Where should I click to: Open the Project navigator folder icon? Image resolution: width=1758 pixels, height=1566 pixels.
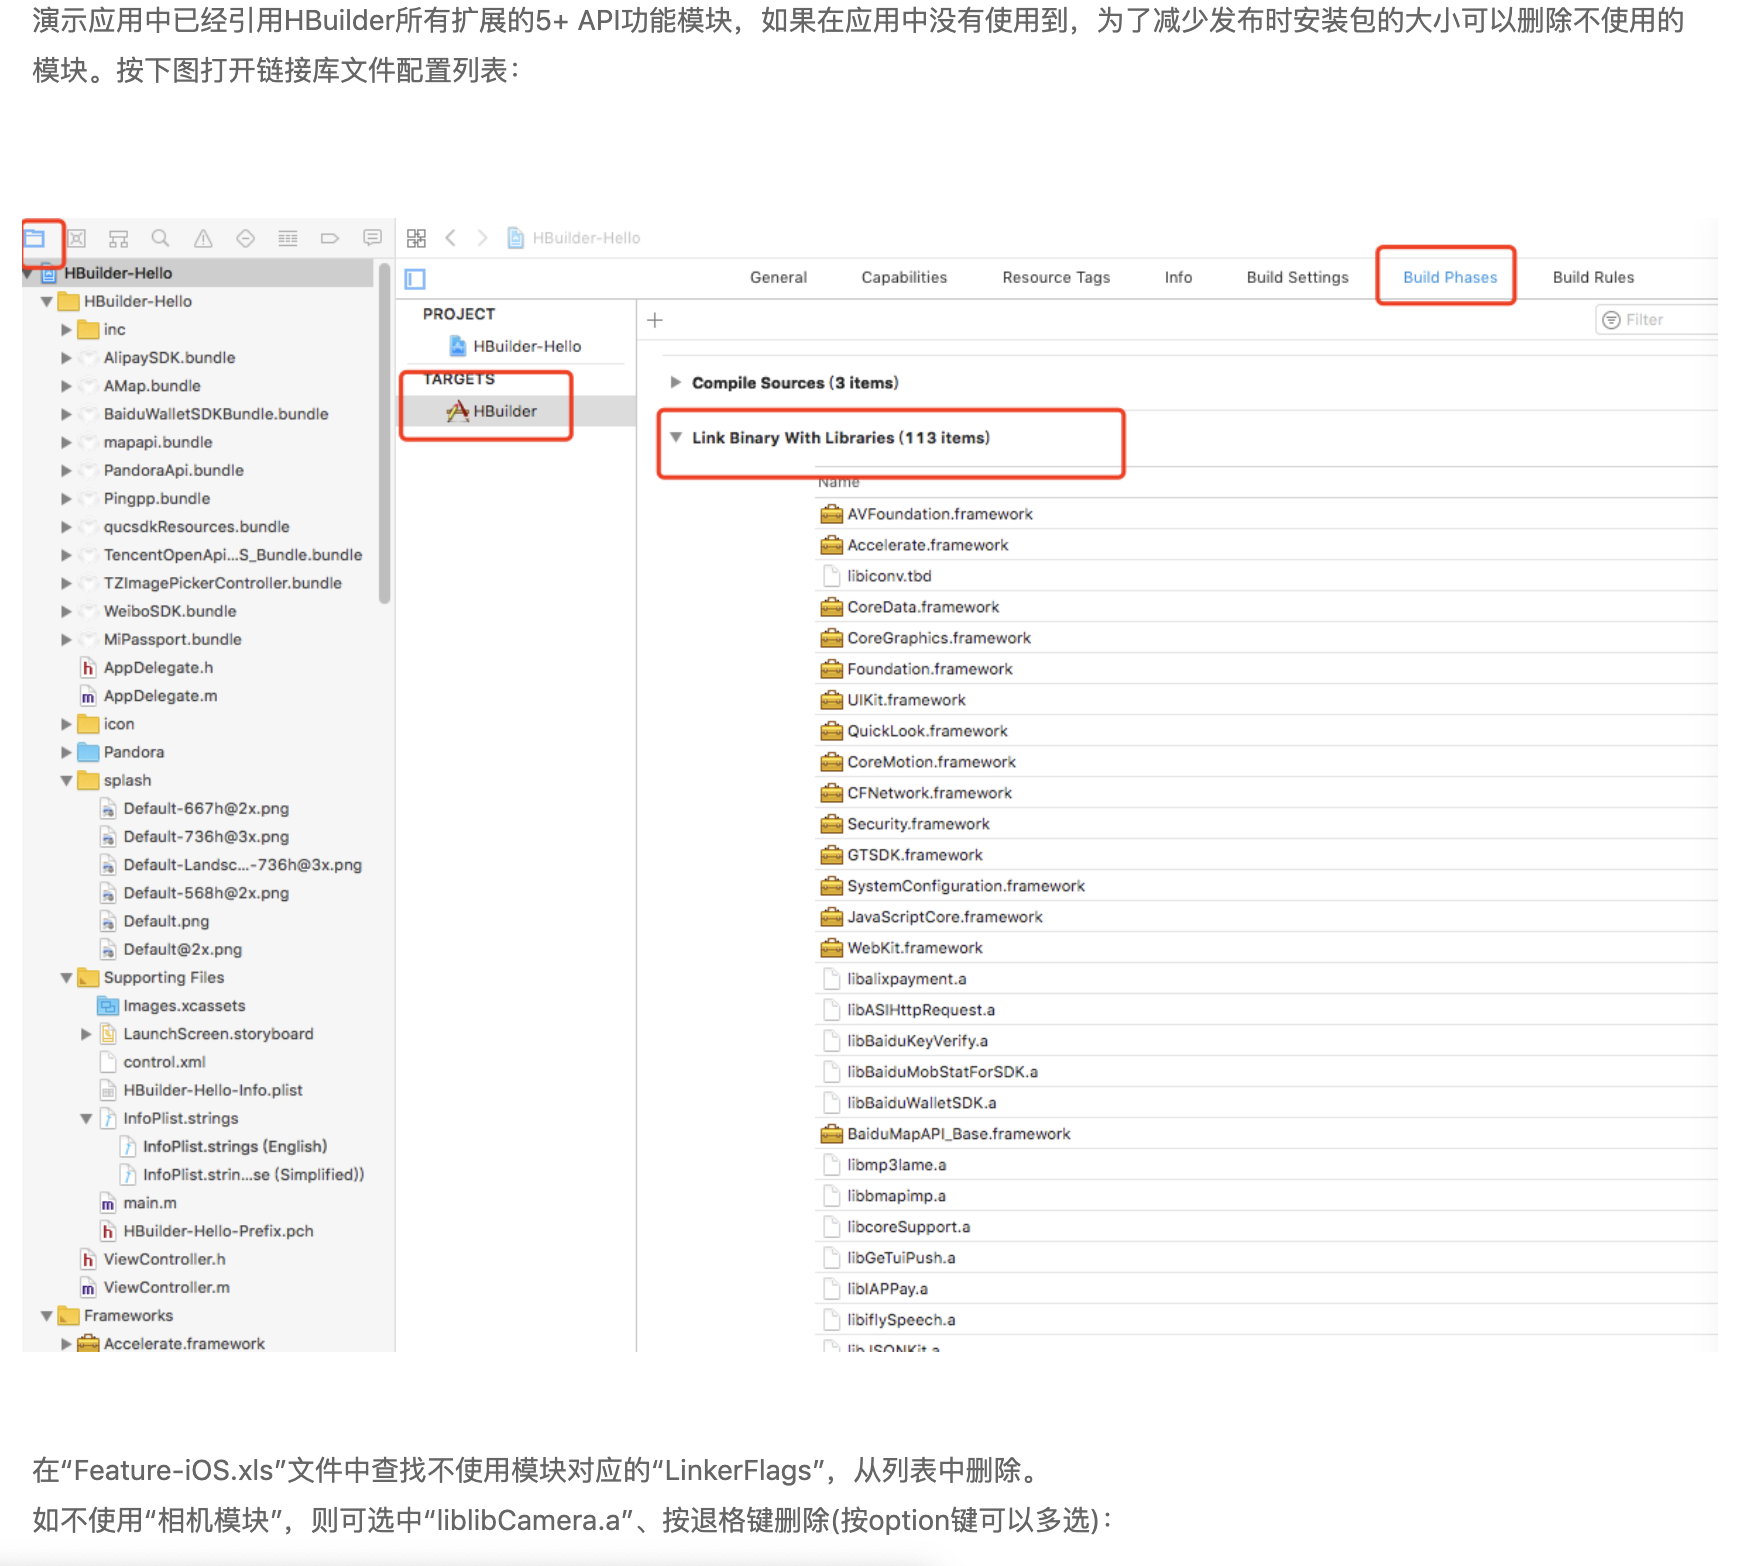coord(35,238)
